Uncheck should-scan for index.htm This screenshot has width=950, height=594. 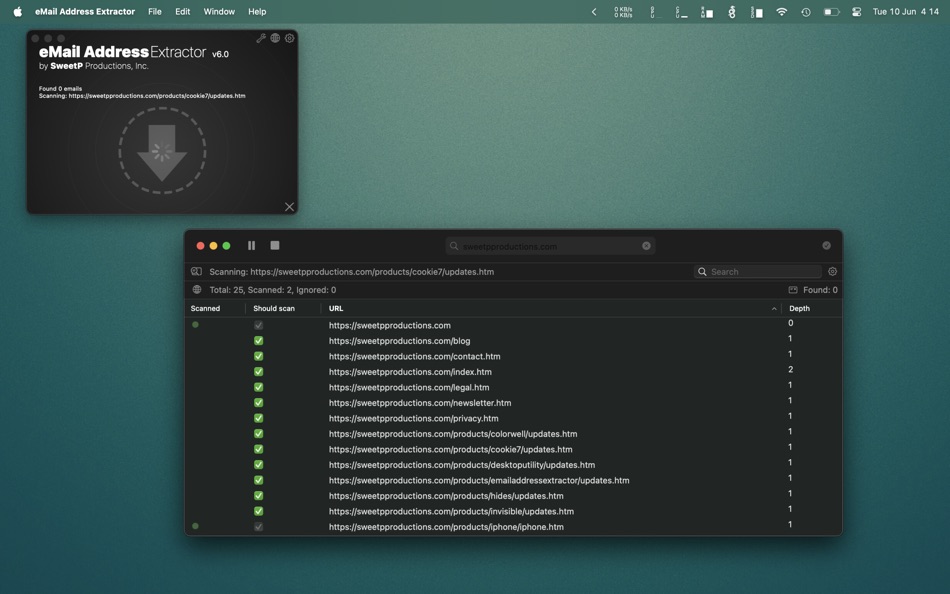coord(259,372)
